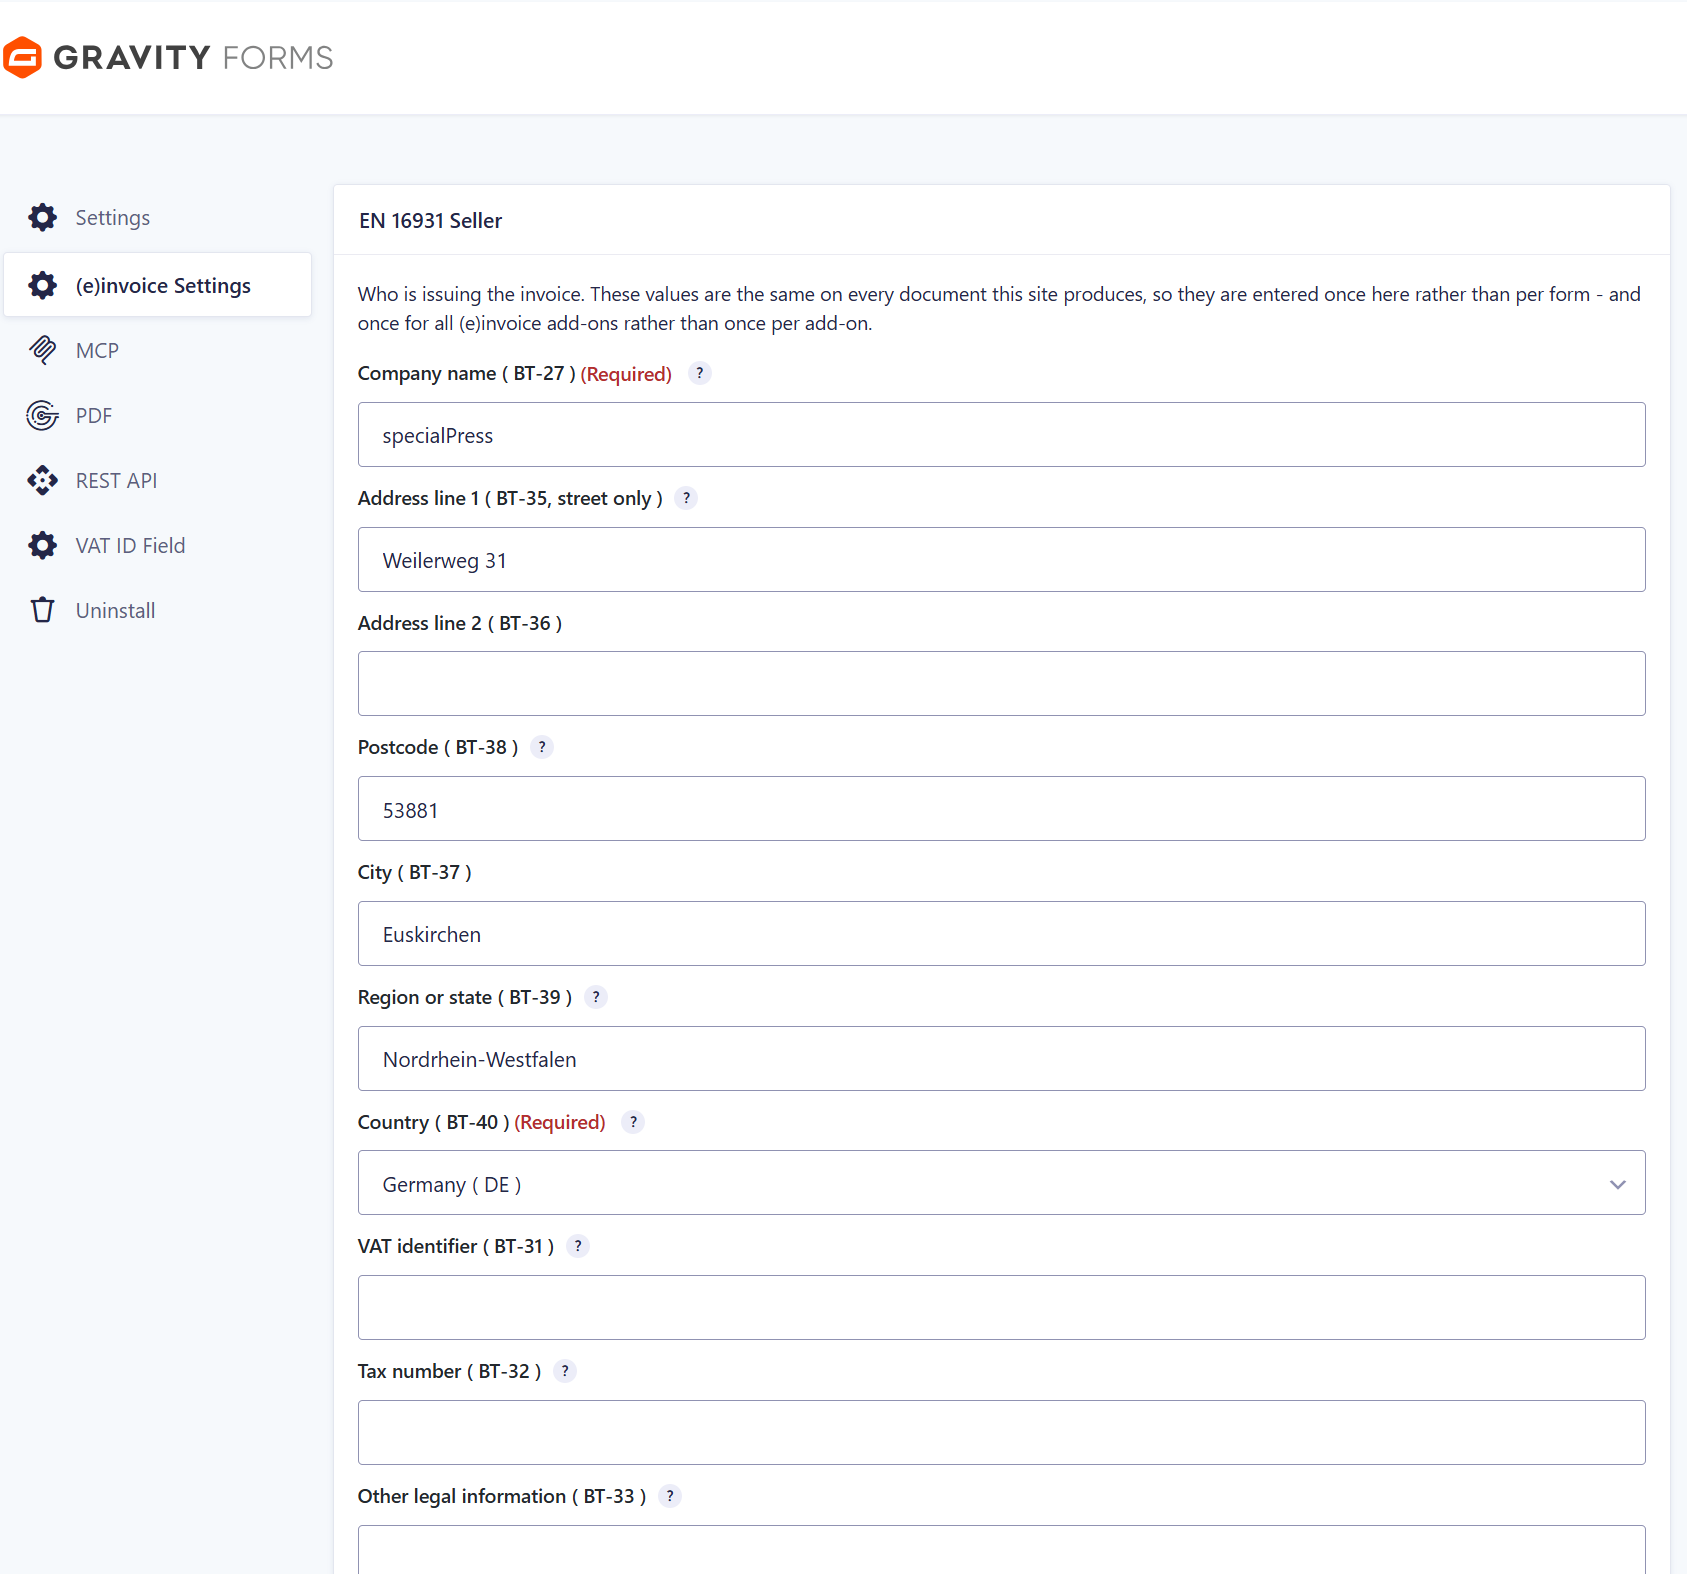The height and width of the screenshot is (1574, 1687).
Task: Expand Country list via chevron arrow
Action: 1618,1184
